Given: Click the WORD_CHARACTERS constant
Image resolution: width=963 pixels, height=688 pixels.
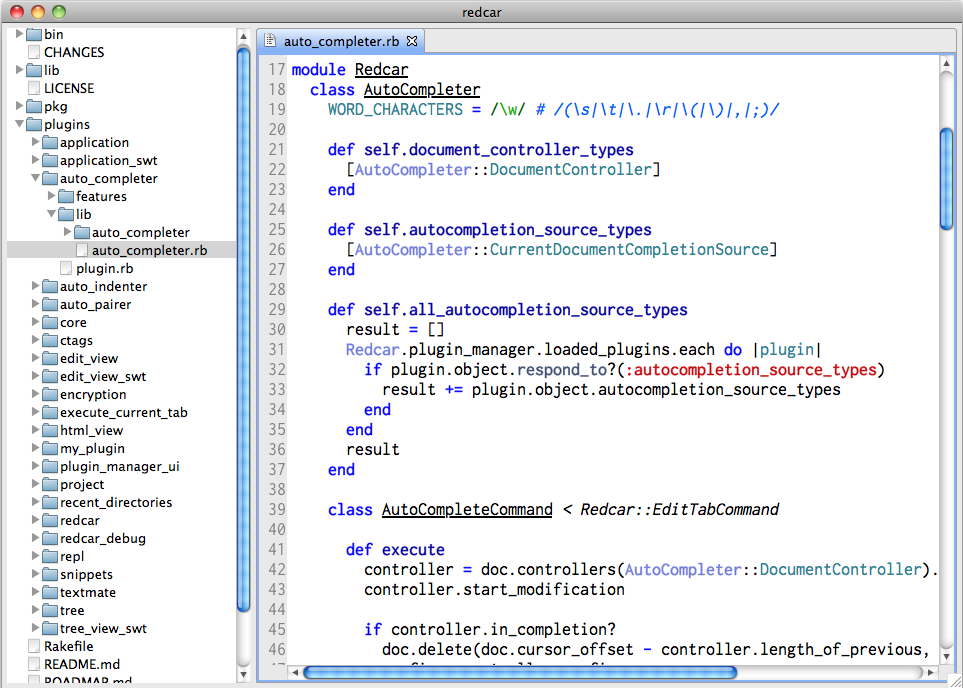Looking at the screenshot, I should pos(396,110).
